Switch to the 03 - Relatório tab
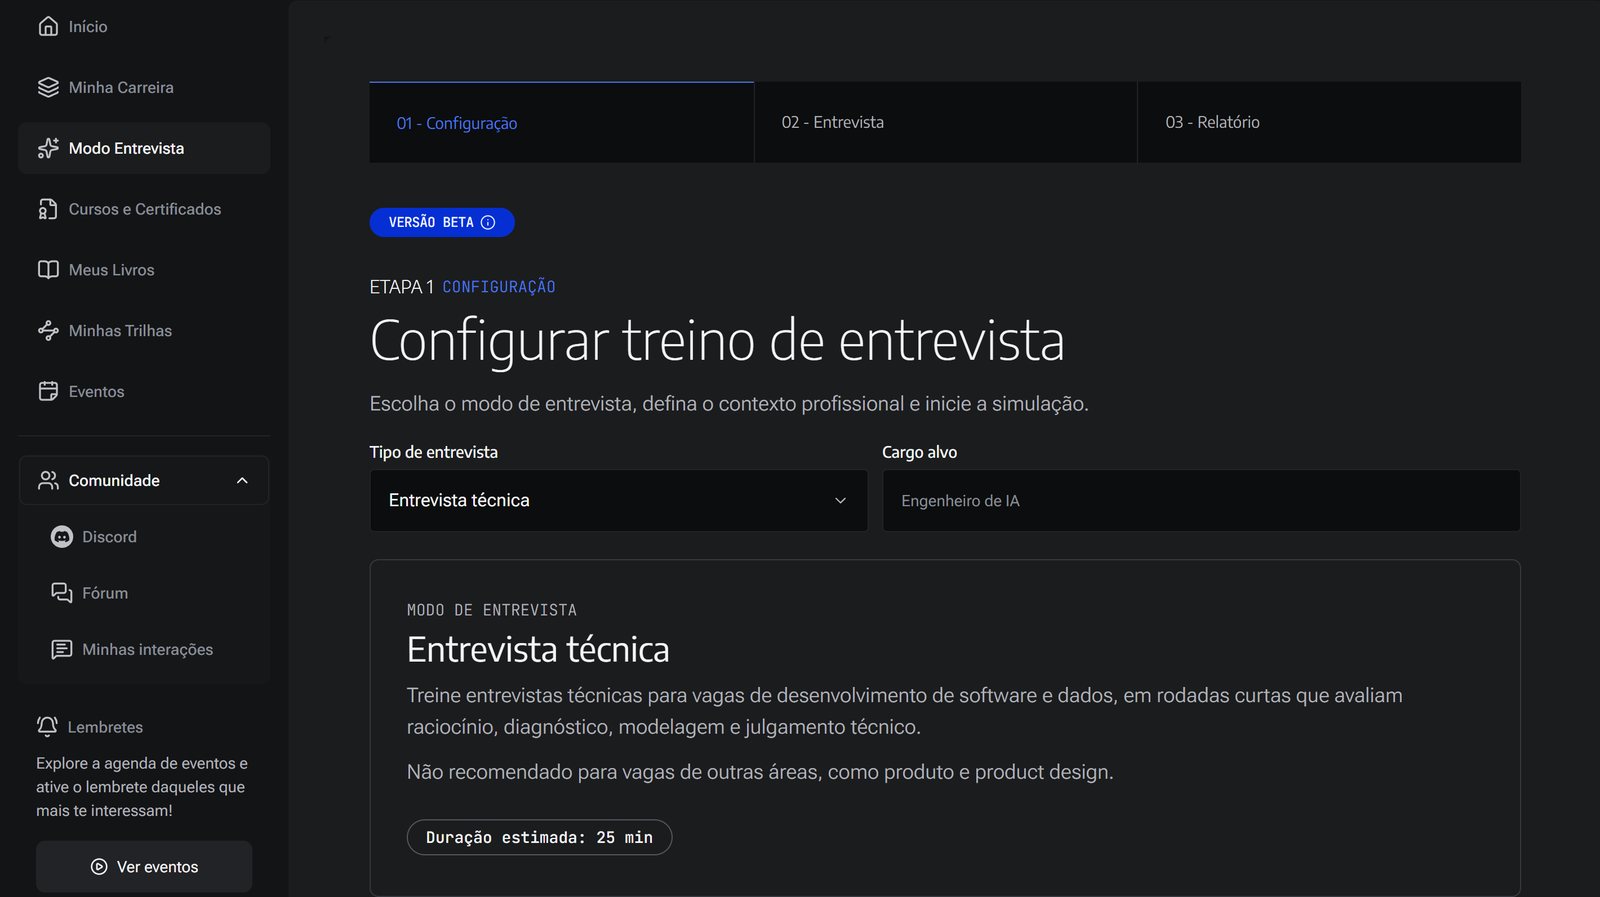 click(1330, 122)
